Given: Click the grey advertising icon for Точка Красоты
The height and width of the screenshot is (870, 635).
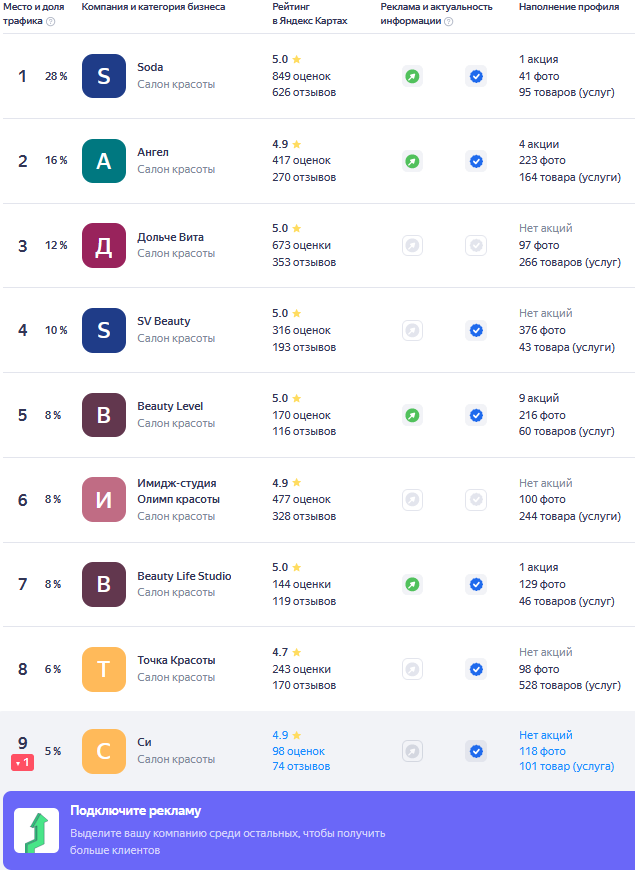Looking at the screenshot, I should pyautogui.click(x=412, y=669).
